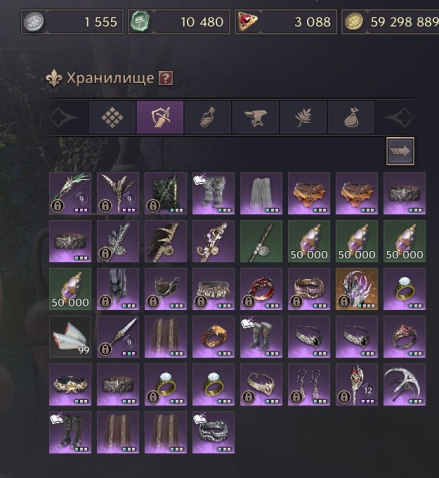Click the arrow transfer button

point(400,151)
